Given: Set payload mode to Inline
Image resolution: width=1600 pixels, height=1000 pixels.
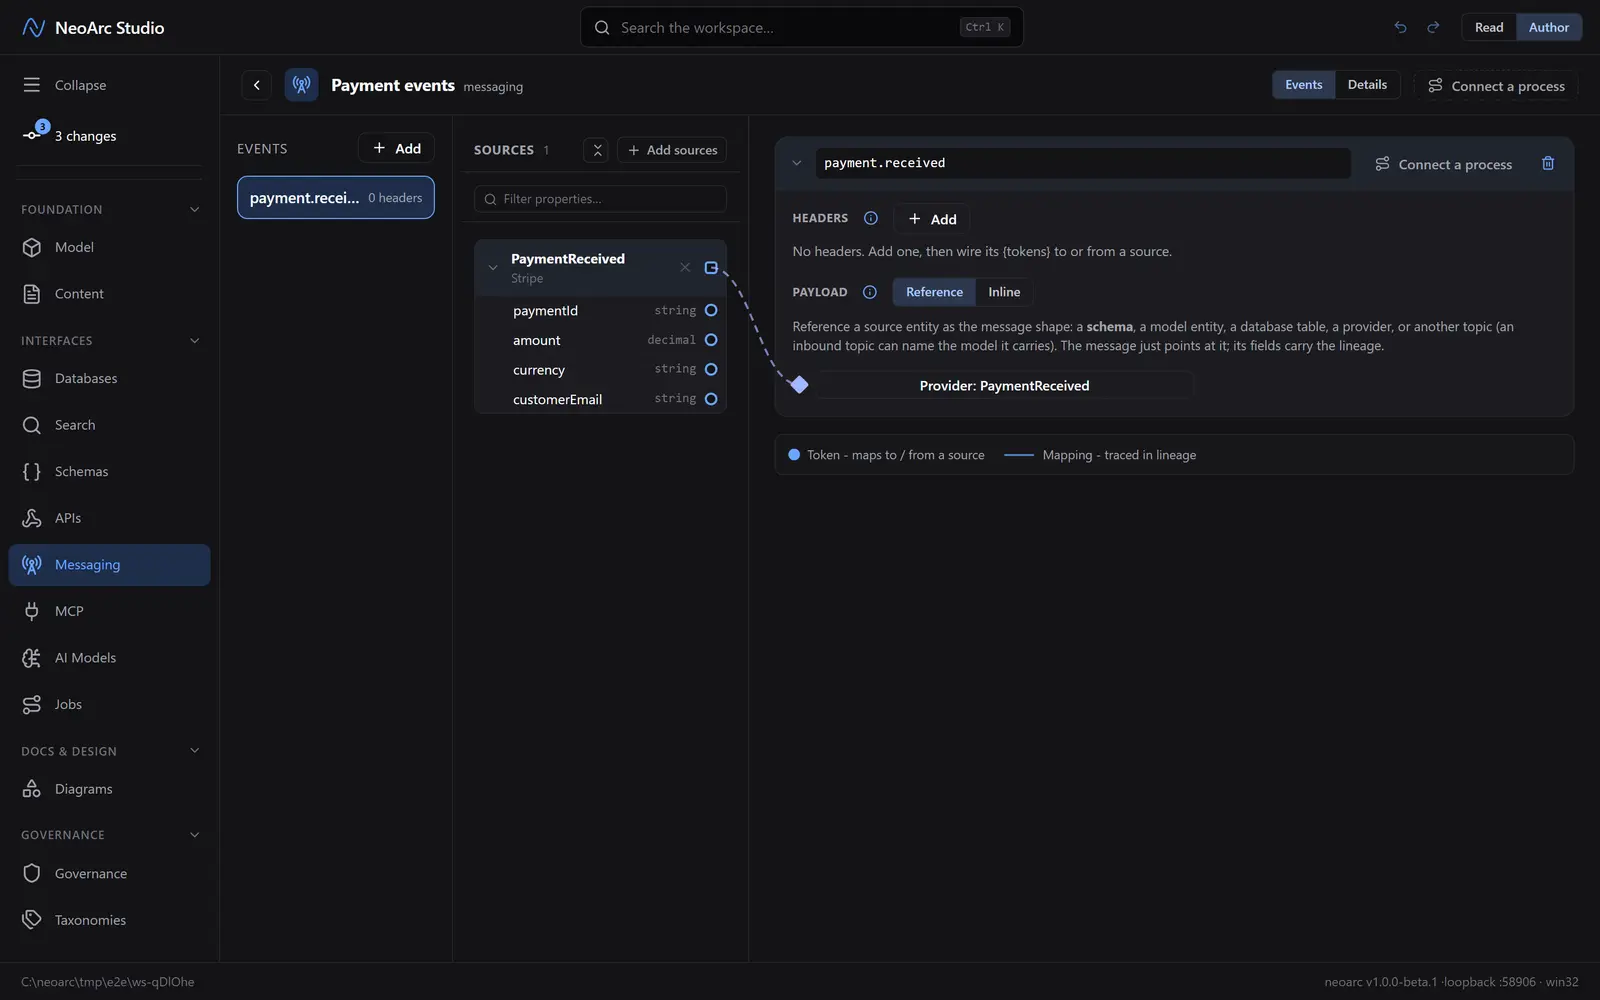Looking at the screenshot, I should pyautogui.click(x=1004, y=292).
